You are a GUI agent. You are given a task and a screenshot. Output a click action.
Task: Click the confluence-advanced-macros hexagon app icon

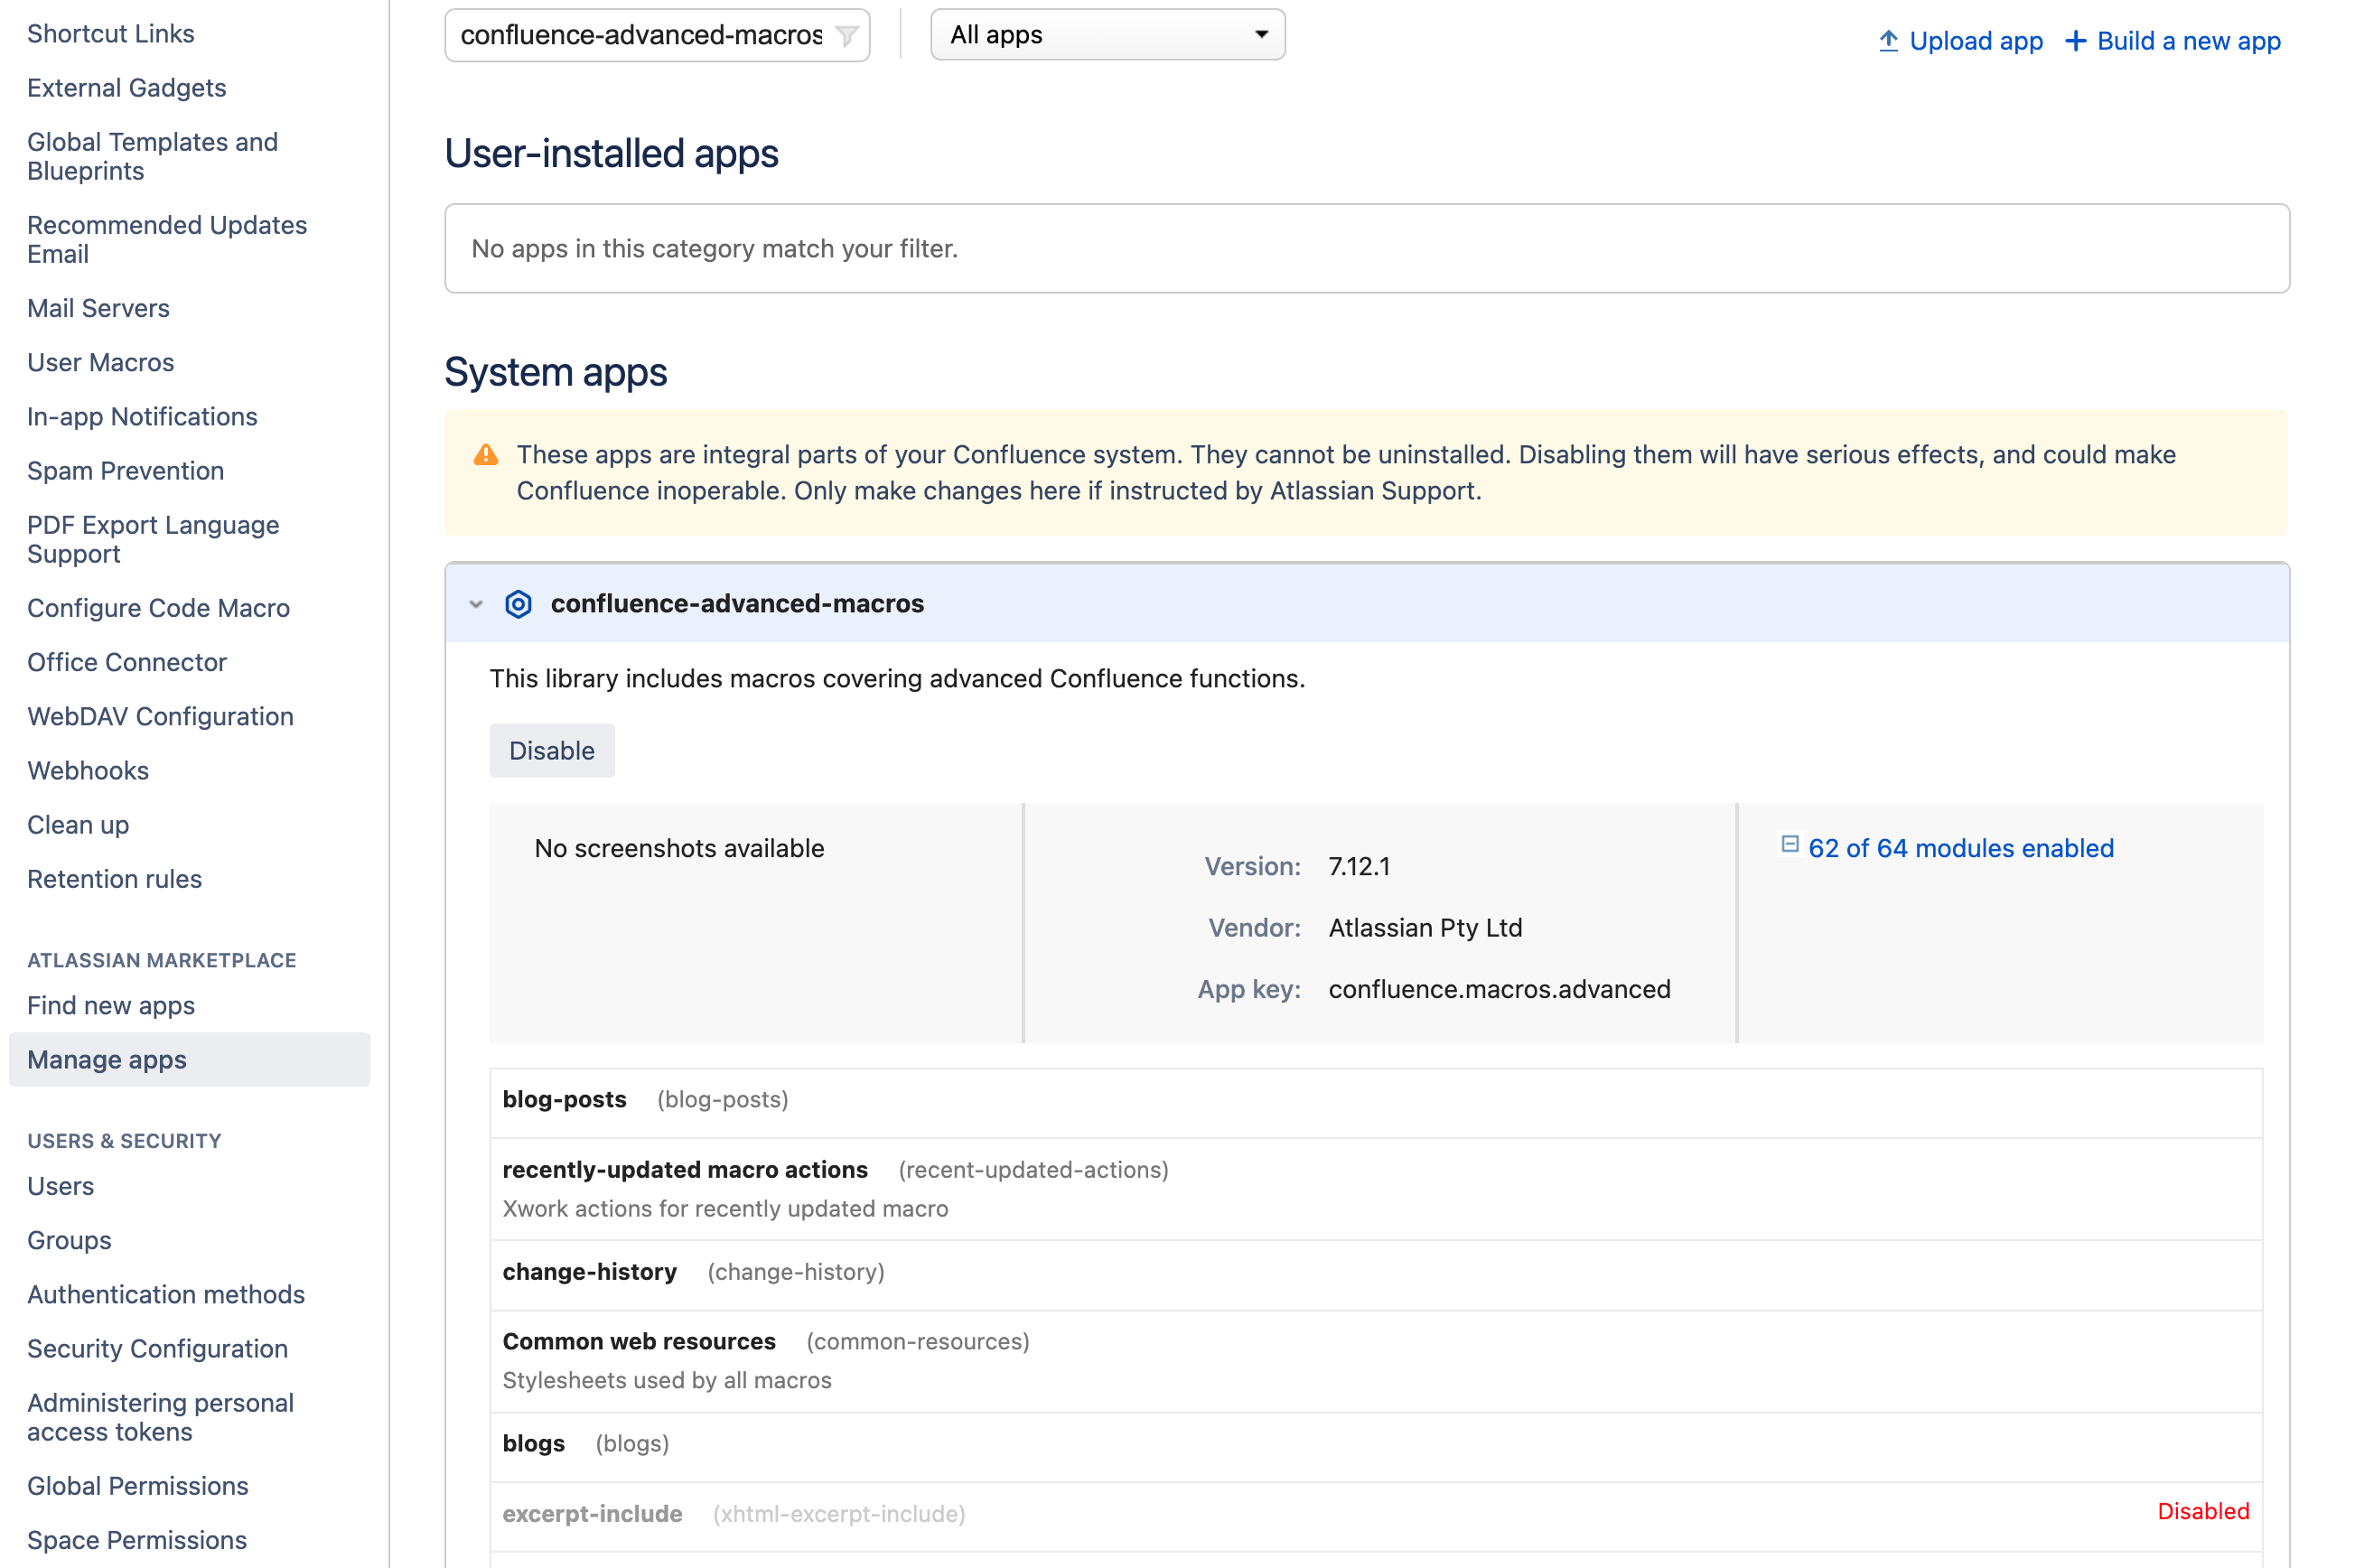[518, 604]
